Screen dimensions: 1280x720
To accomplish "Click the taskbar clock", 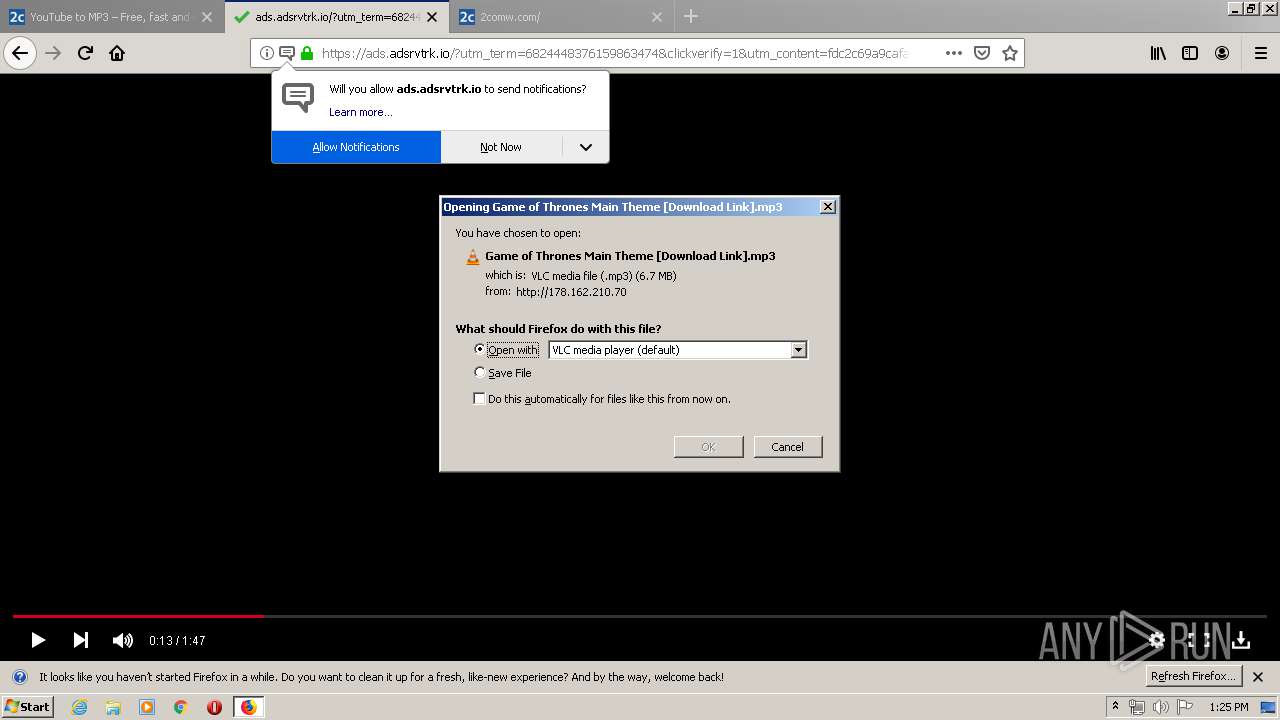I will point(1228,707).
